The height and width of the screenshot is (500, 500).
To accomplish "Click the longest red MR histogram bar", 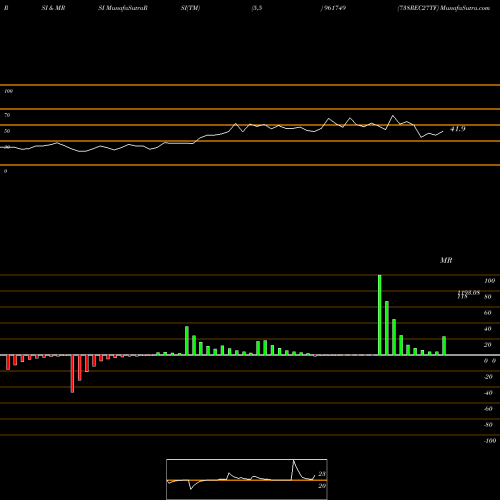I will pos(72,374).
